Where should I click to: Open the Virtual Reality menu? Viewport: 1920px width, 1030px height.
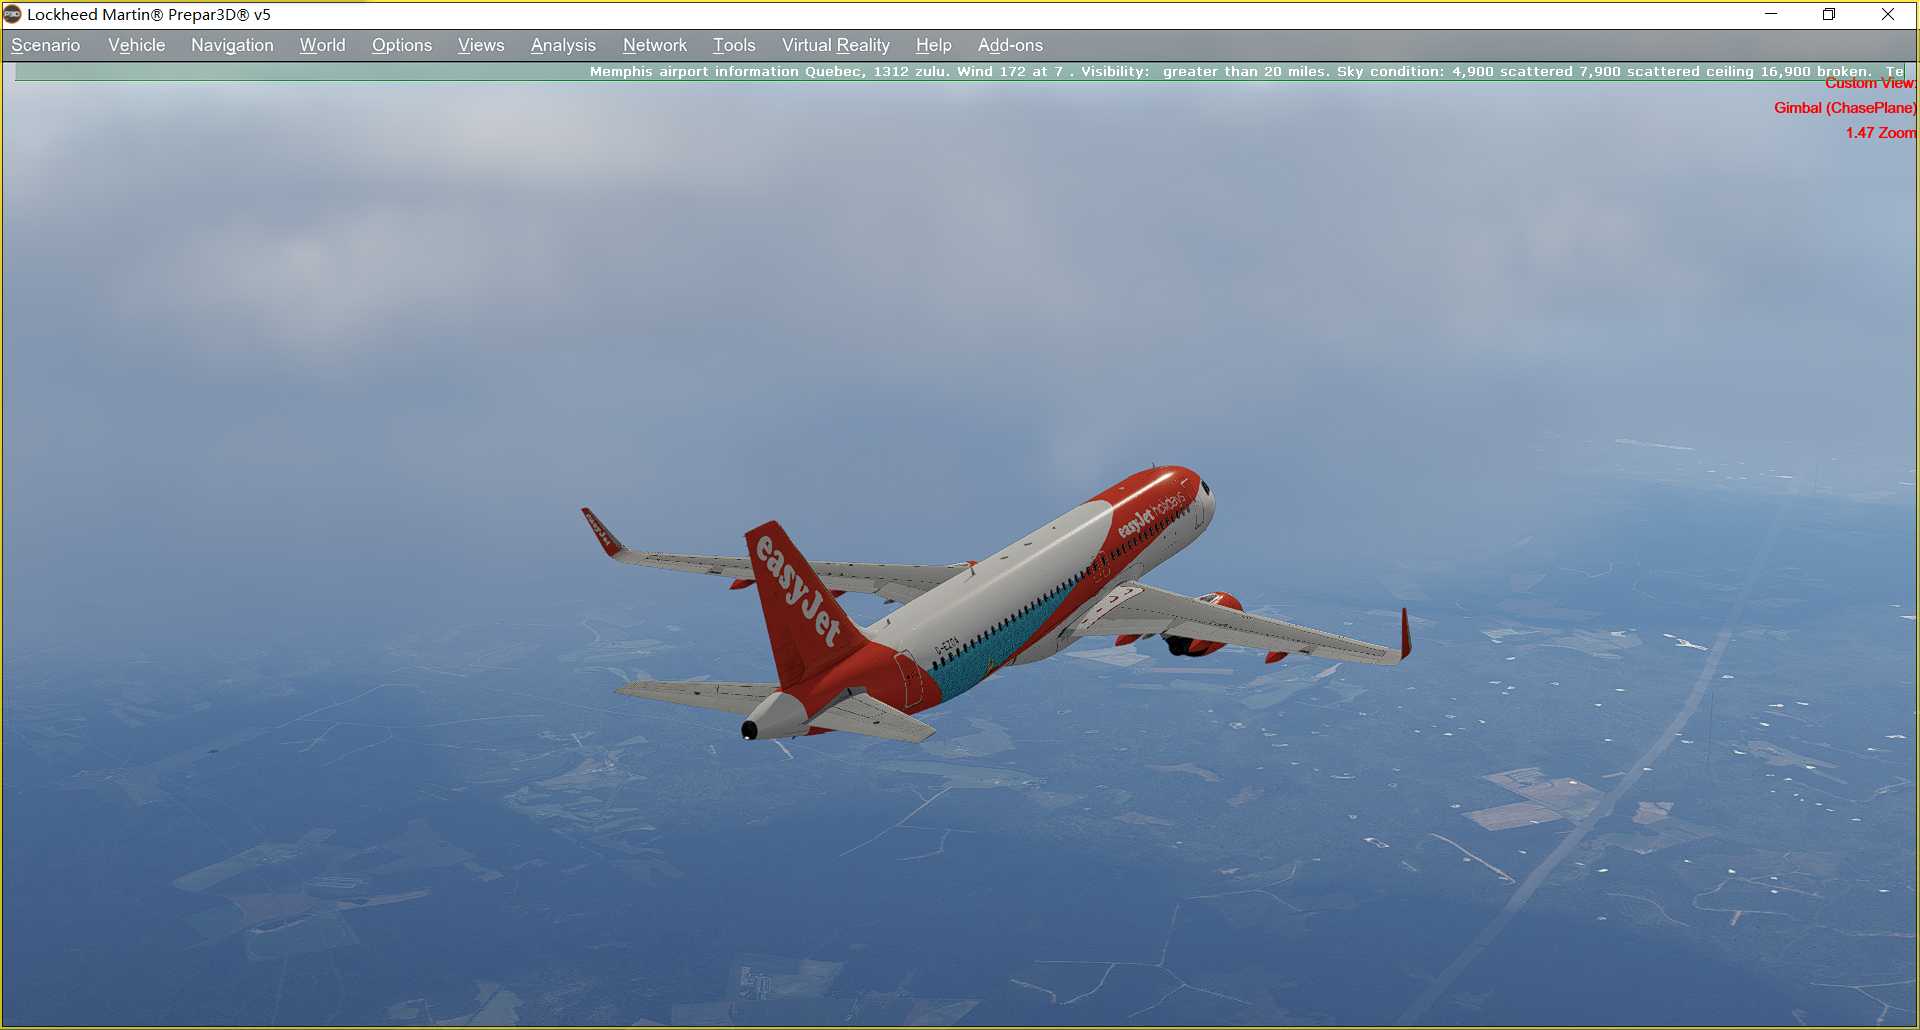point(835,45)
